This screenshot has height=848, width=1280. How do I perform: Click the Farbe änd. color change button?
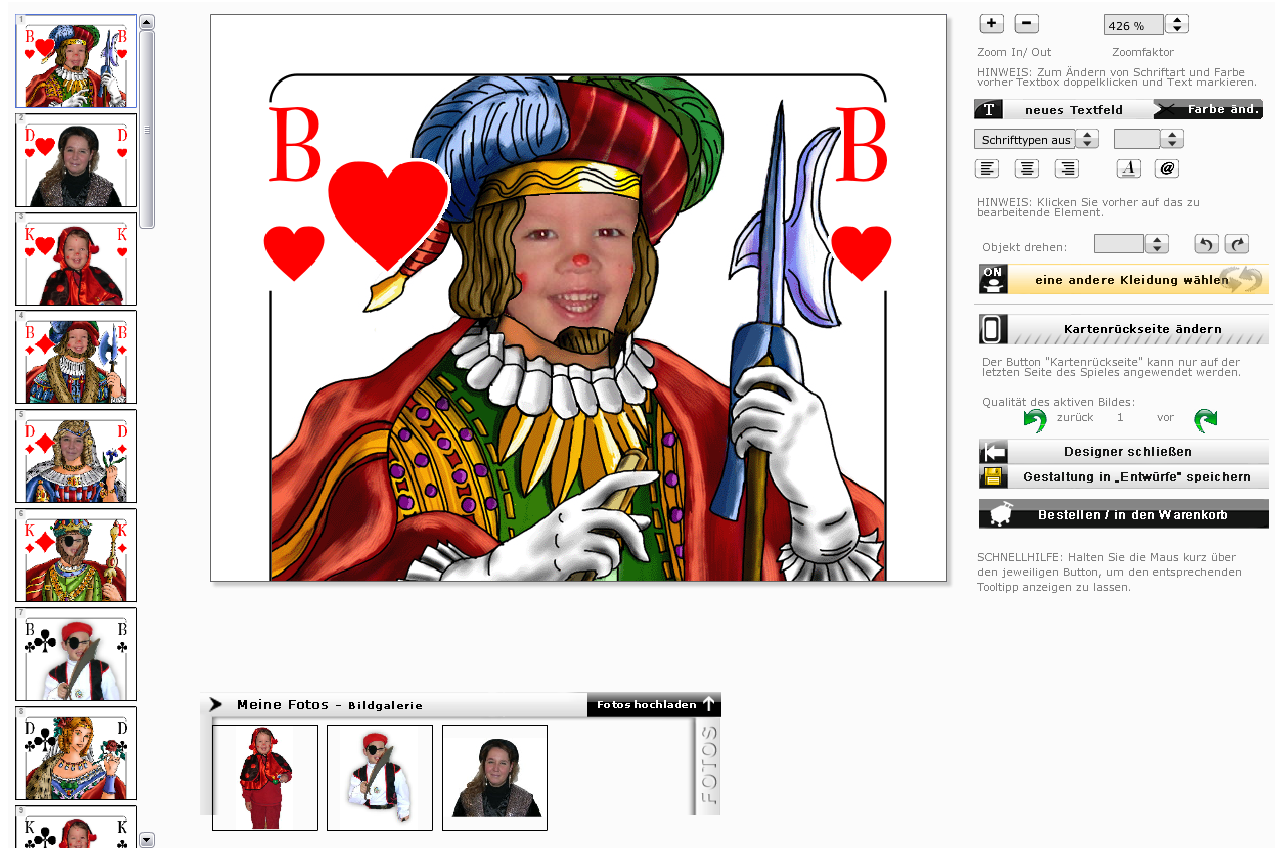[x=1209, y=110]
